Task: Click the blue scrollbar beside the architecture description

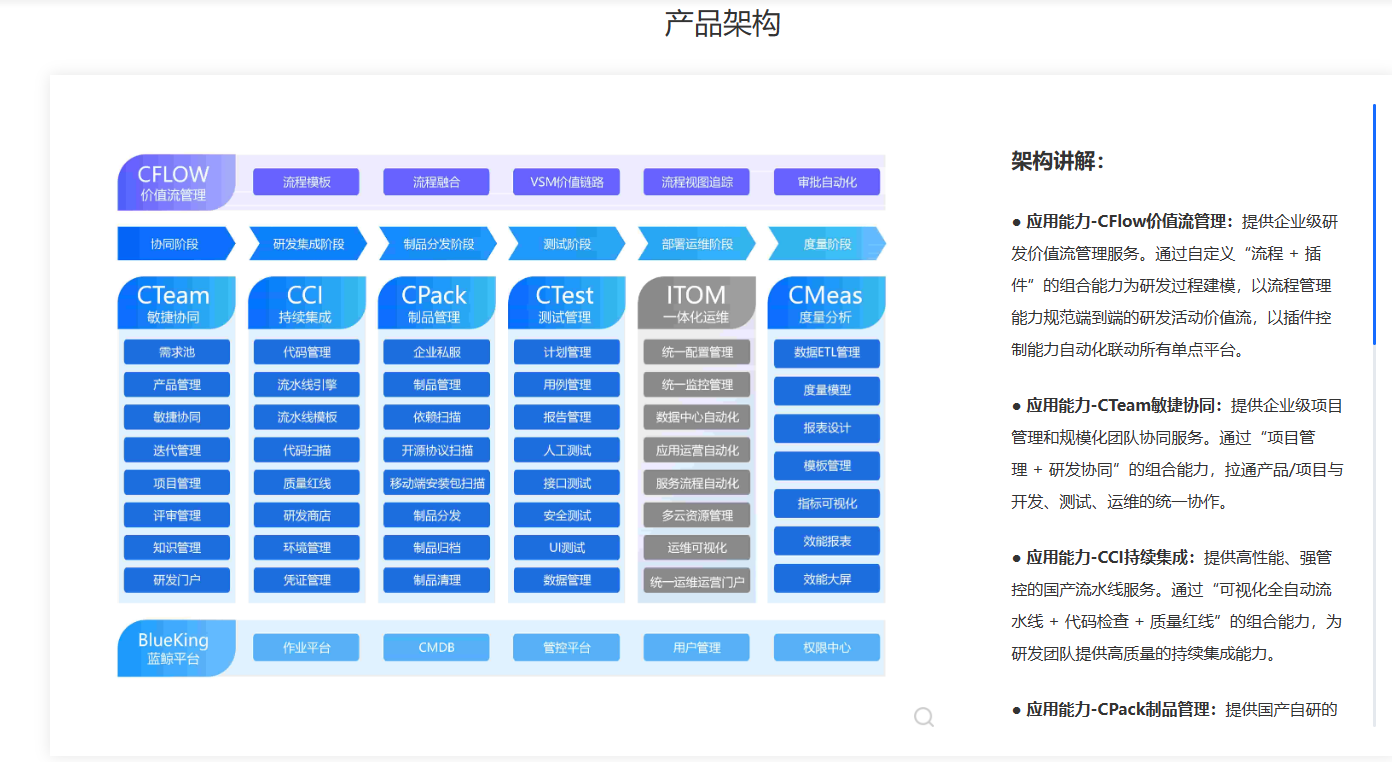Action: point(1375,225)
